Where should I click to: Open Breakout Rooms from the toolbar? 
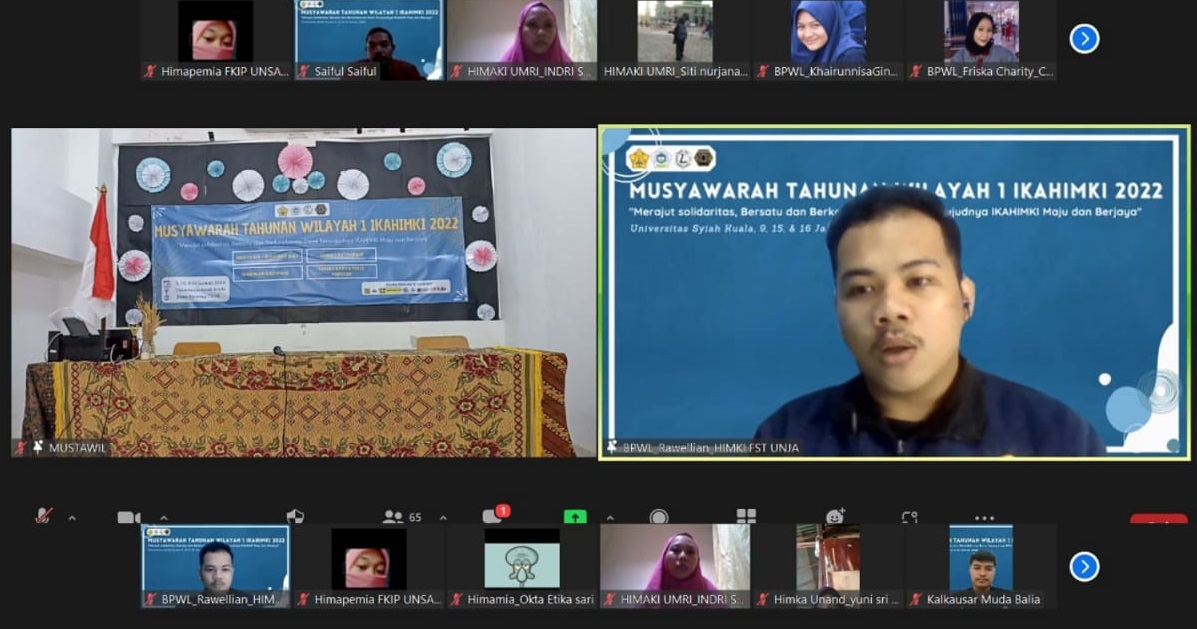point(746,517)
